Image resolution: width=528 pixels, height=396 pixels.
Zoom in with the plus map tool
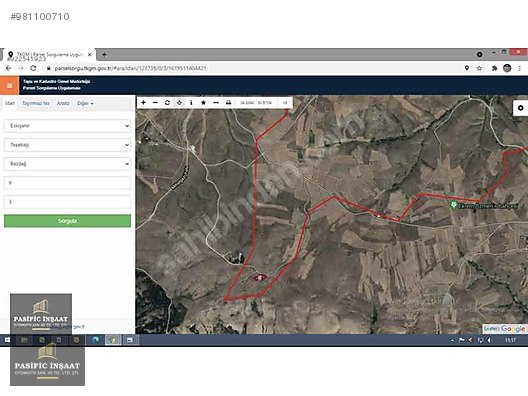point(143,102)
